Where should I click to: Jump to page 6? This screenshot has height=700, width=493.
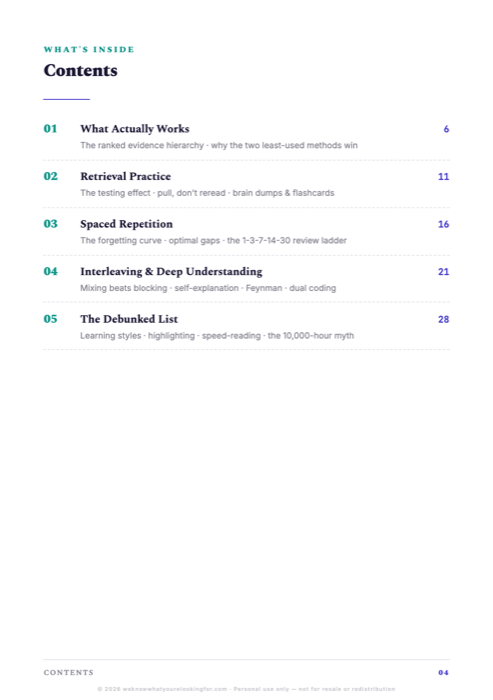pyautogui.click(x=446, y=129)
